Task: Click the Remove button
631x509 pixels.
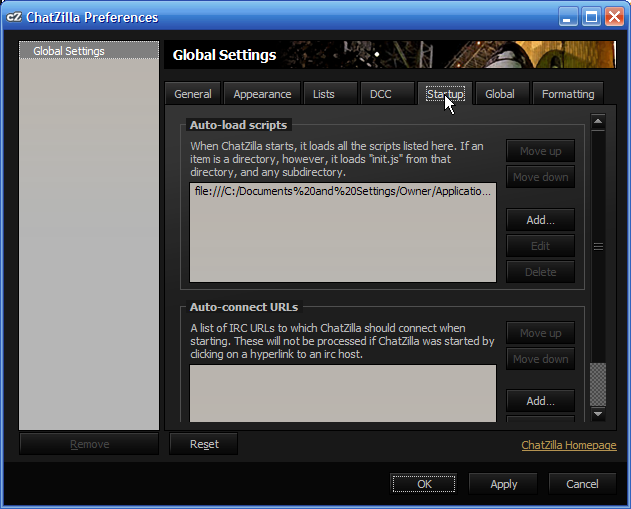Action: click(89, 444)
